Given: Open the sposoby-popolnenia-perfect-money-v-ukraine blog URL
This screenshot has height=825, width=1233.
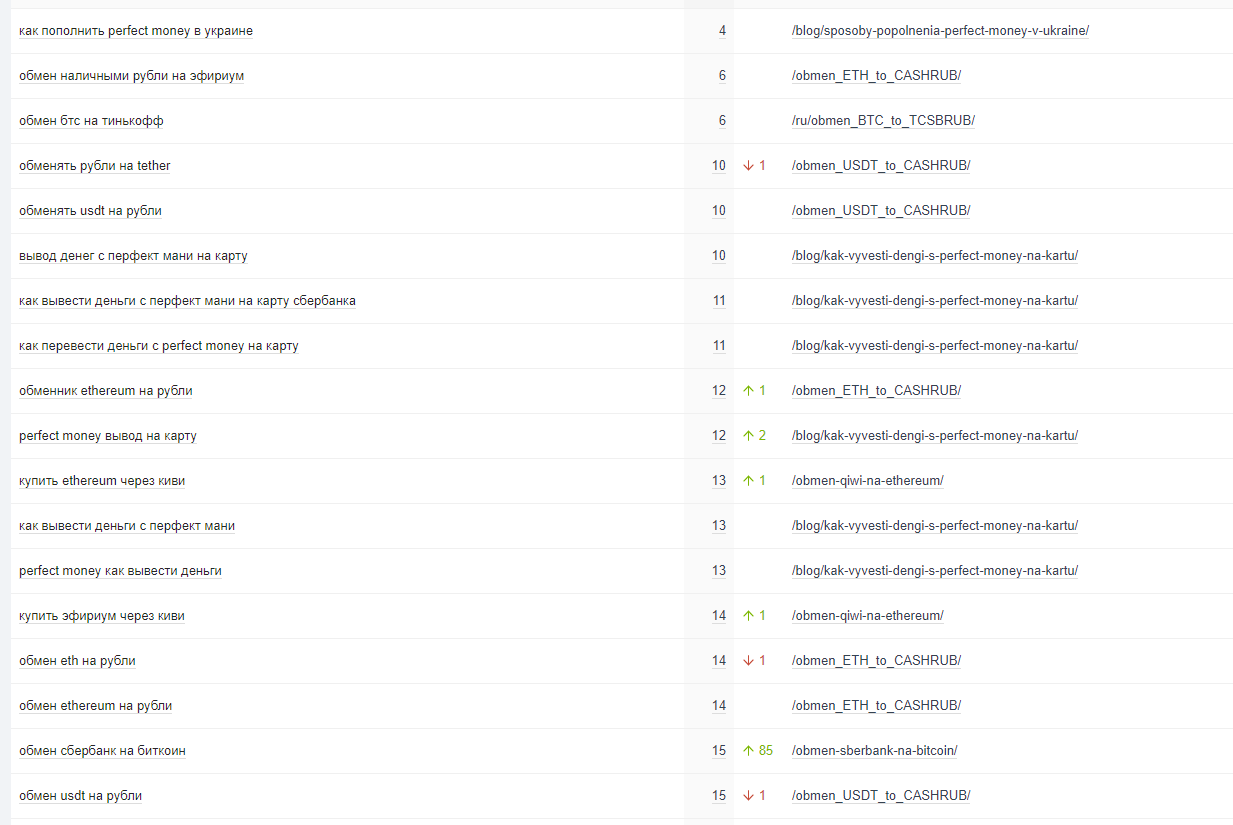Looking at the screenshot, I should pos(940,31).
